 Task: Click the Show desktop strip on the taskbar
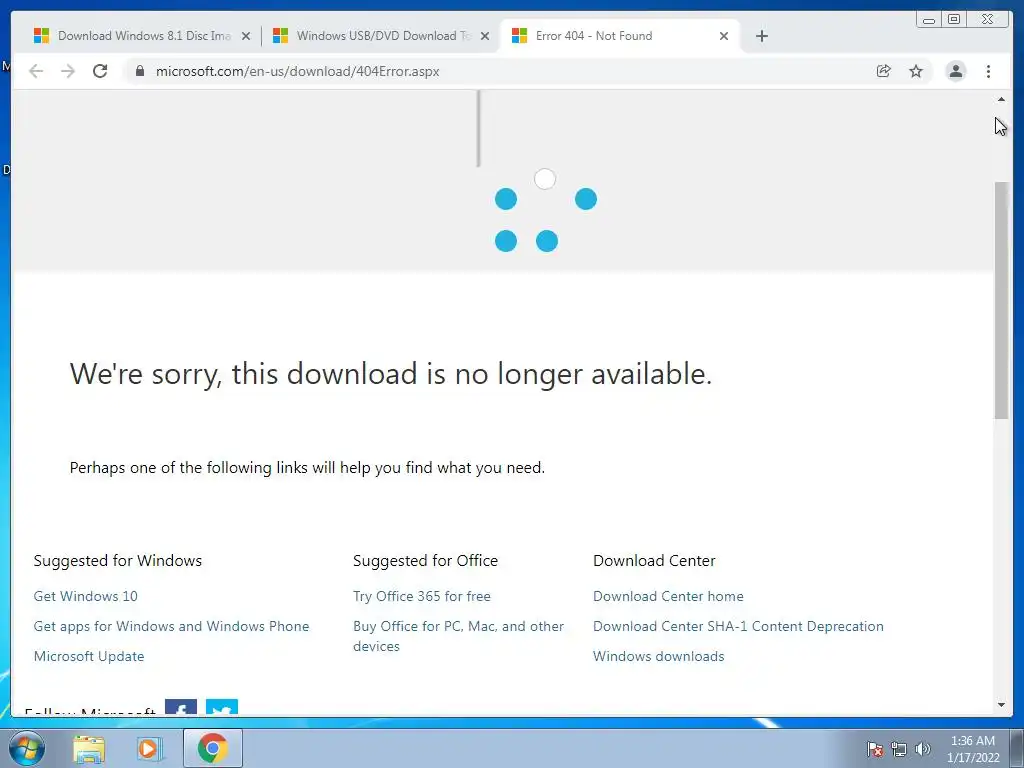(x=1017, y=748)
